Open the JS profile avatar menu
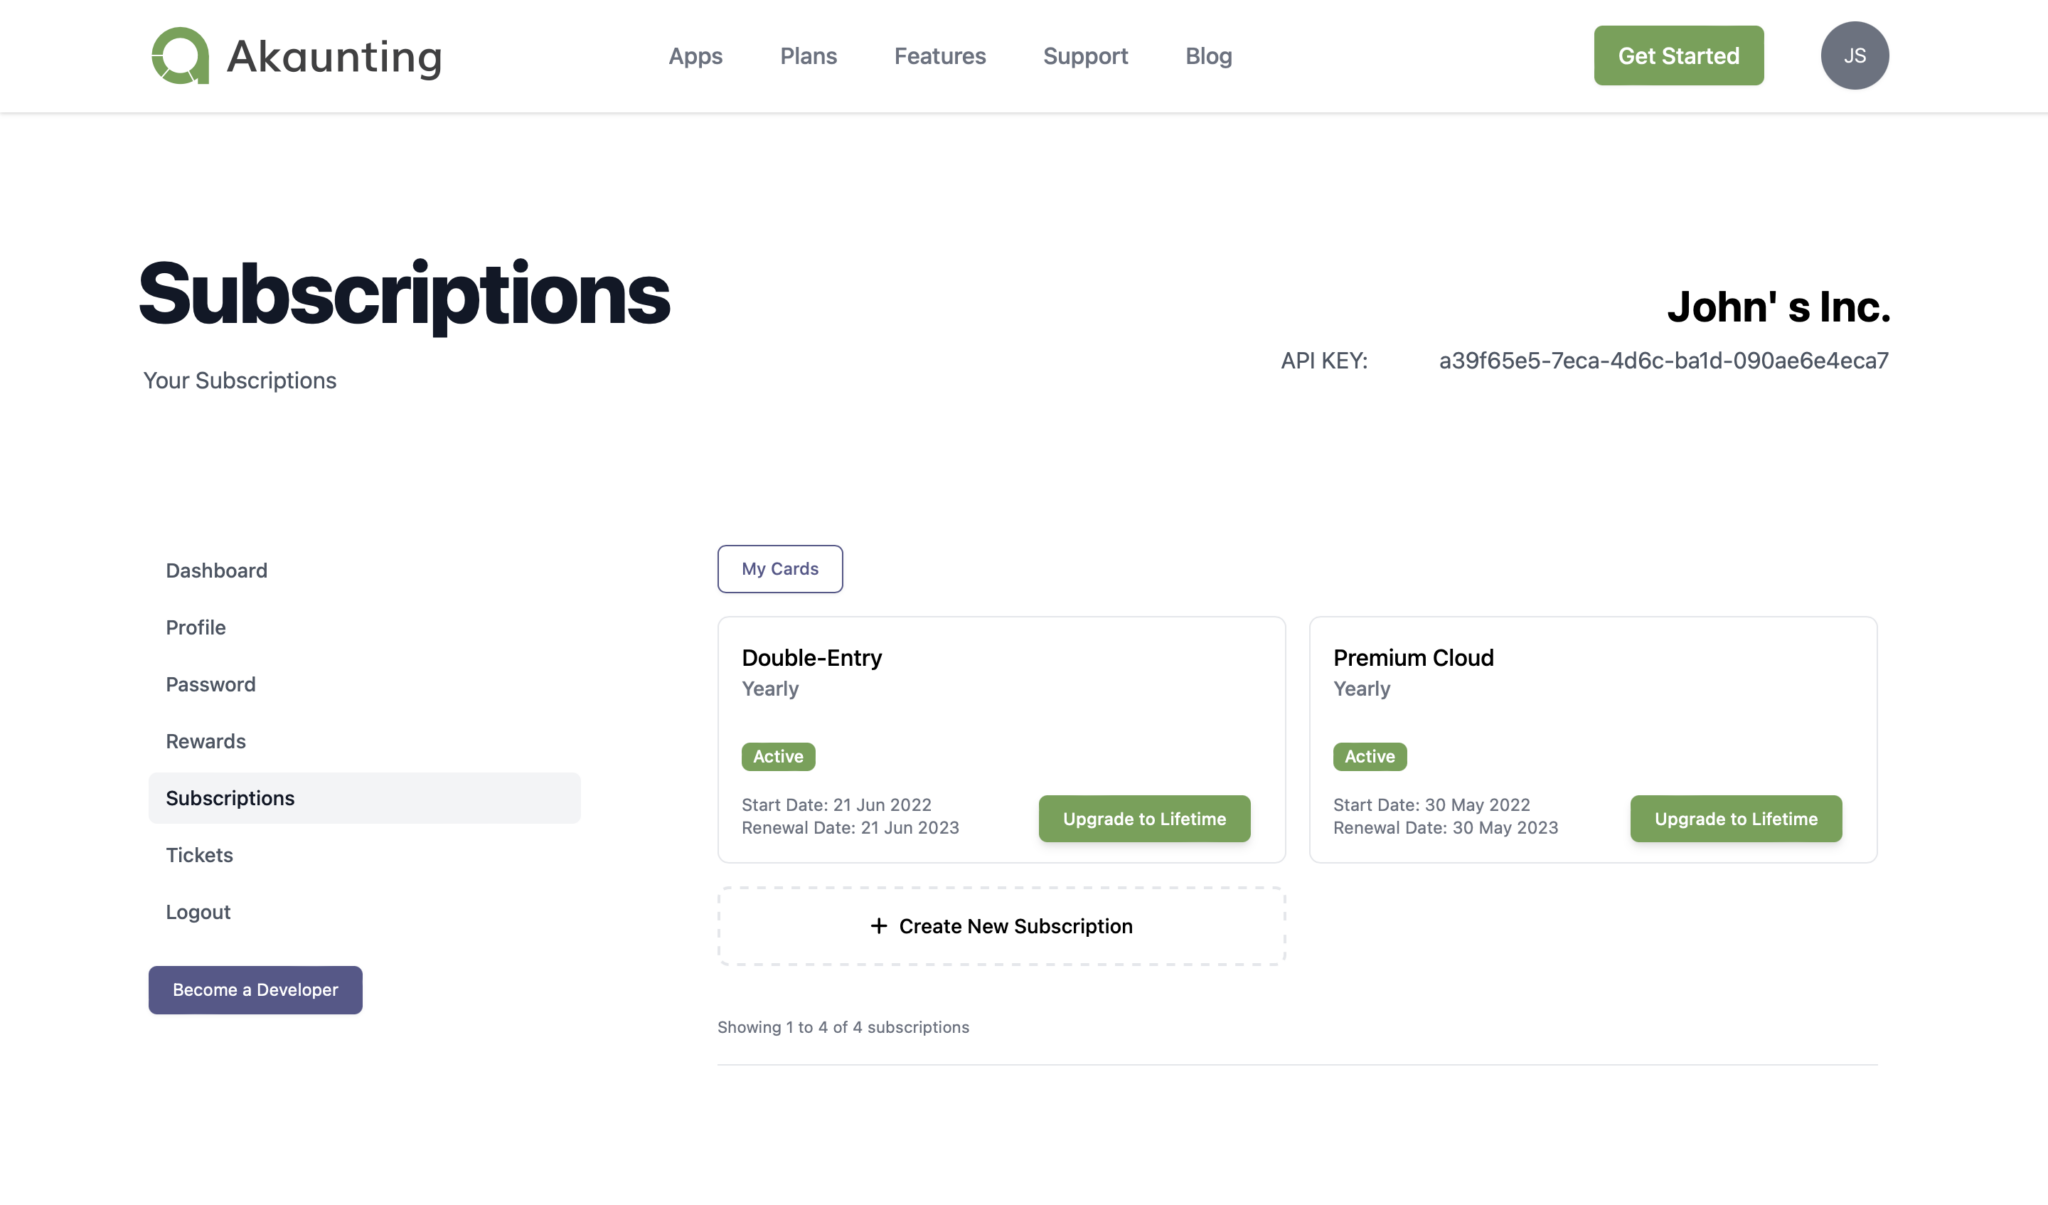The image size is (2048, 1205). tap(1853, 56)
